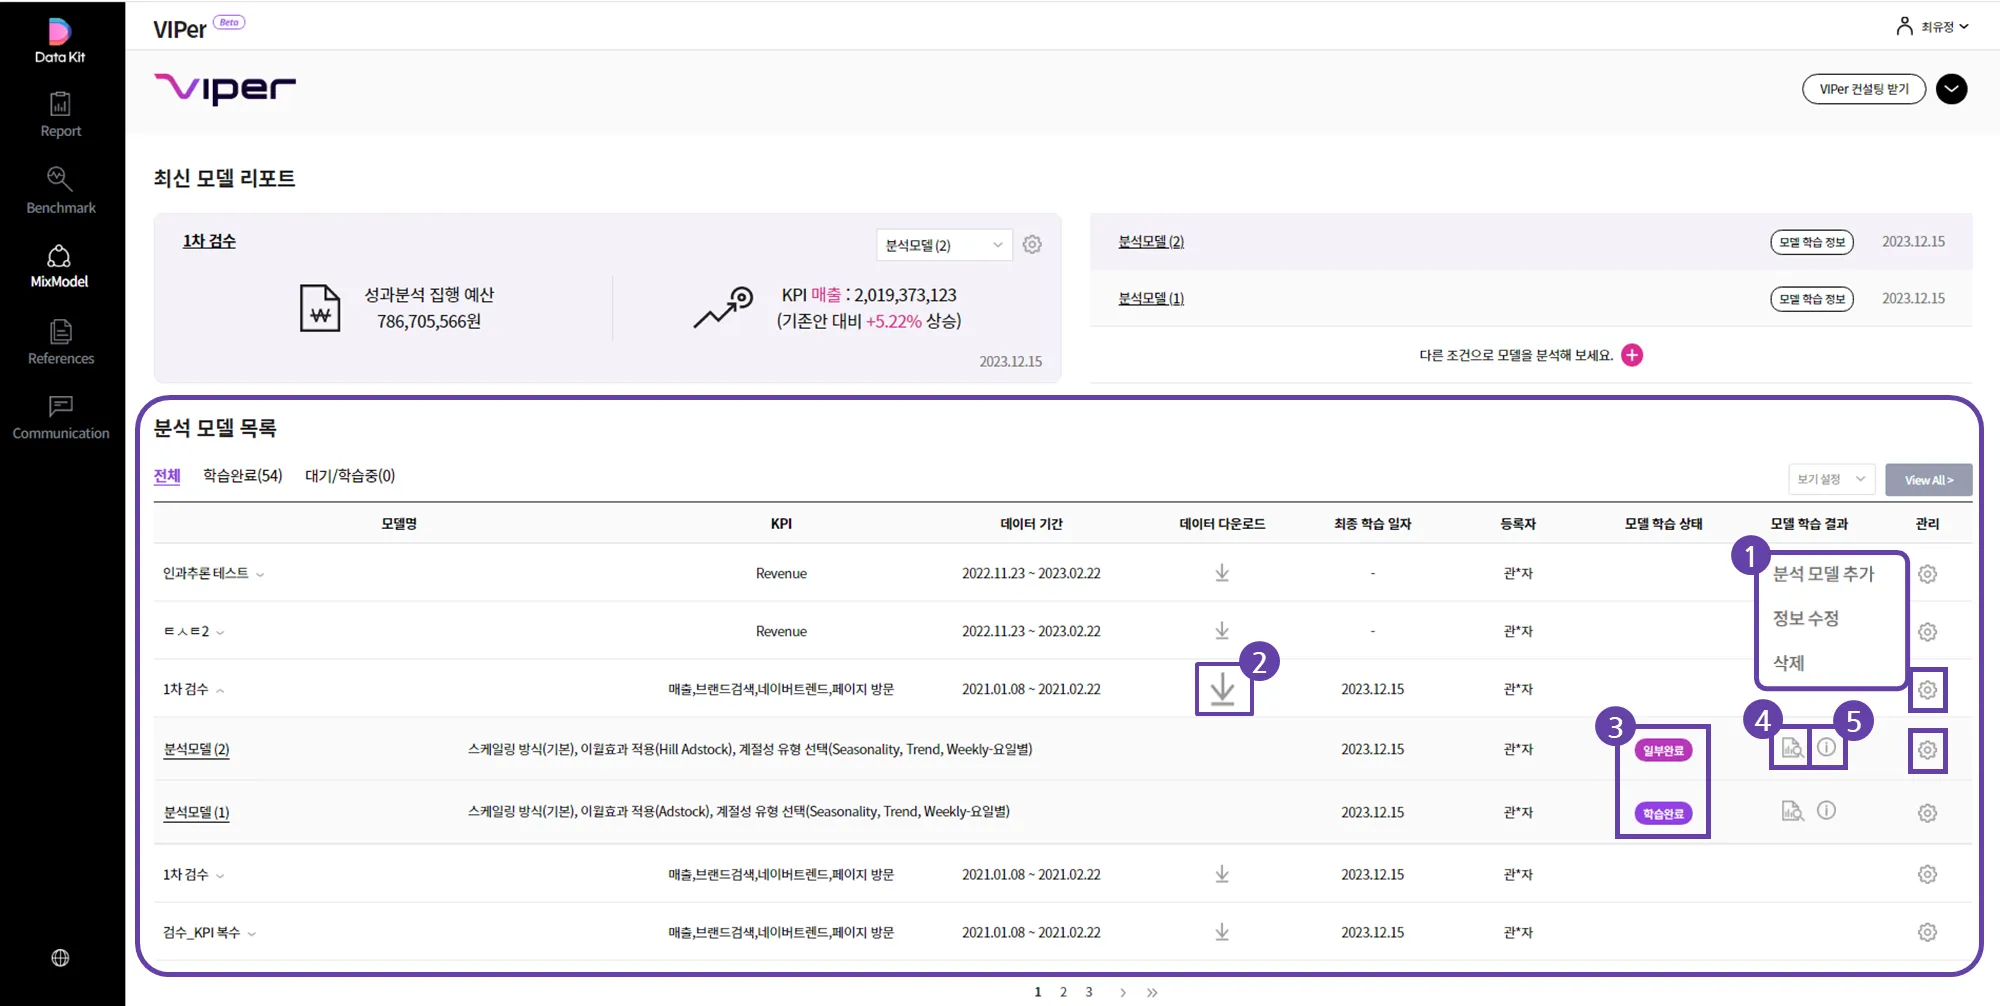The image size is (2000, 1006).
Task: Click the gear icon next to 분석모델 (2) dropdown
Action: coord(1032,244)
